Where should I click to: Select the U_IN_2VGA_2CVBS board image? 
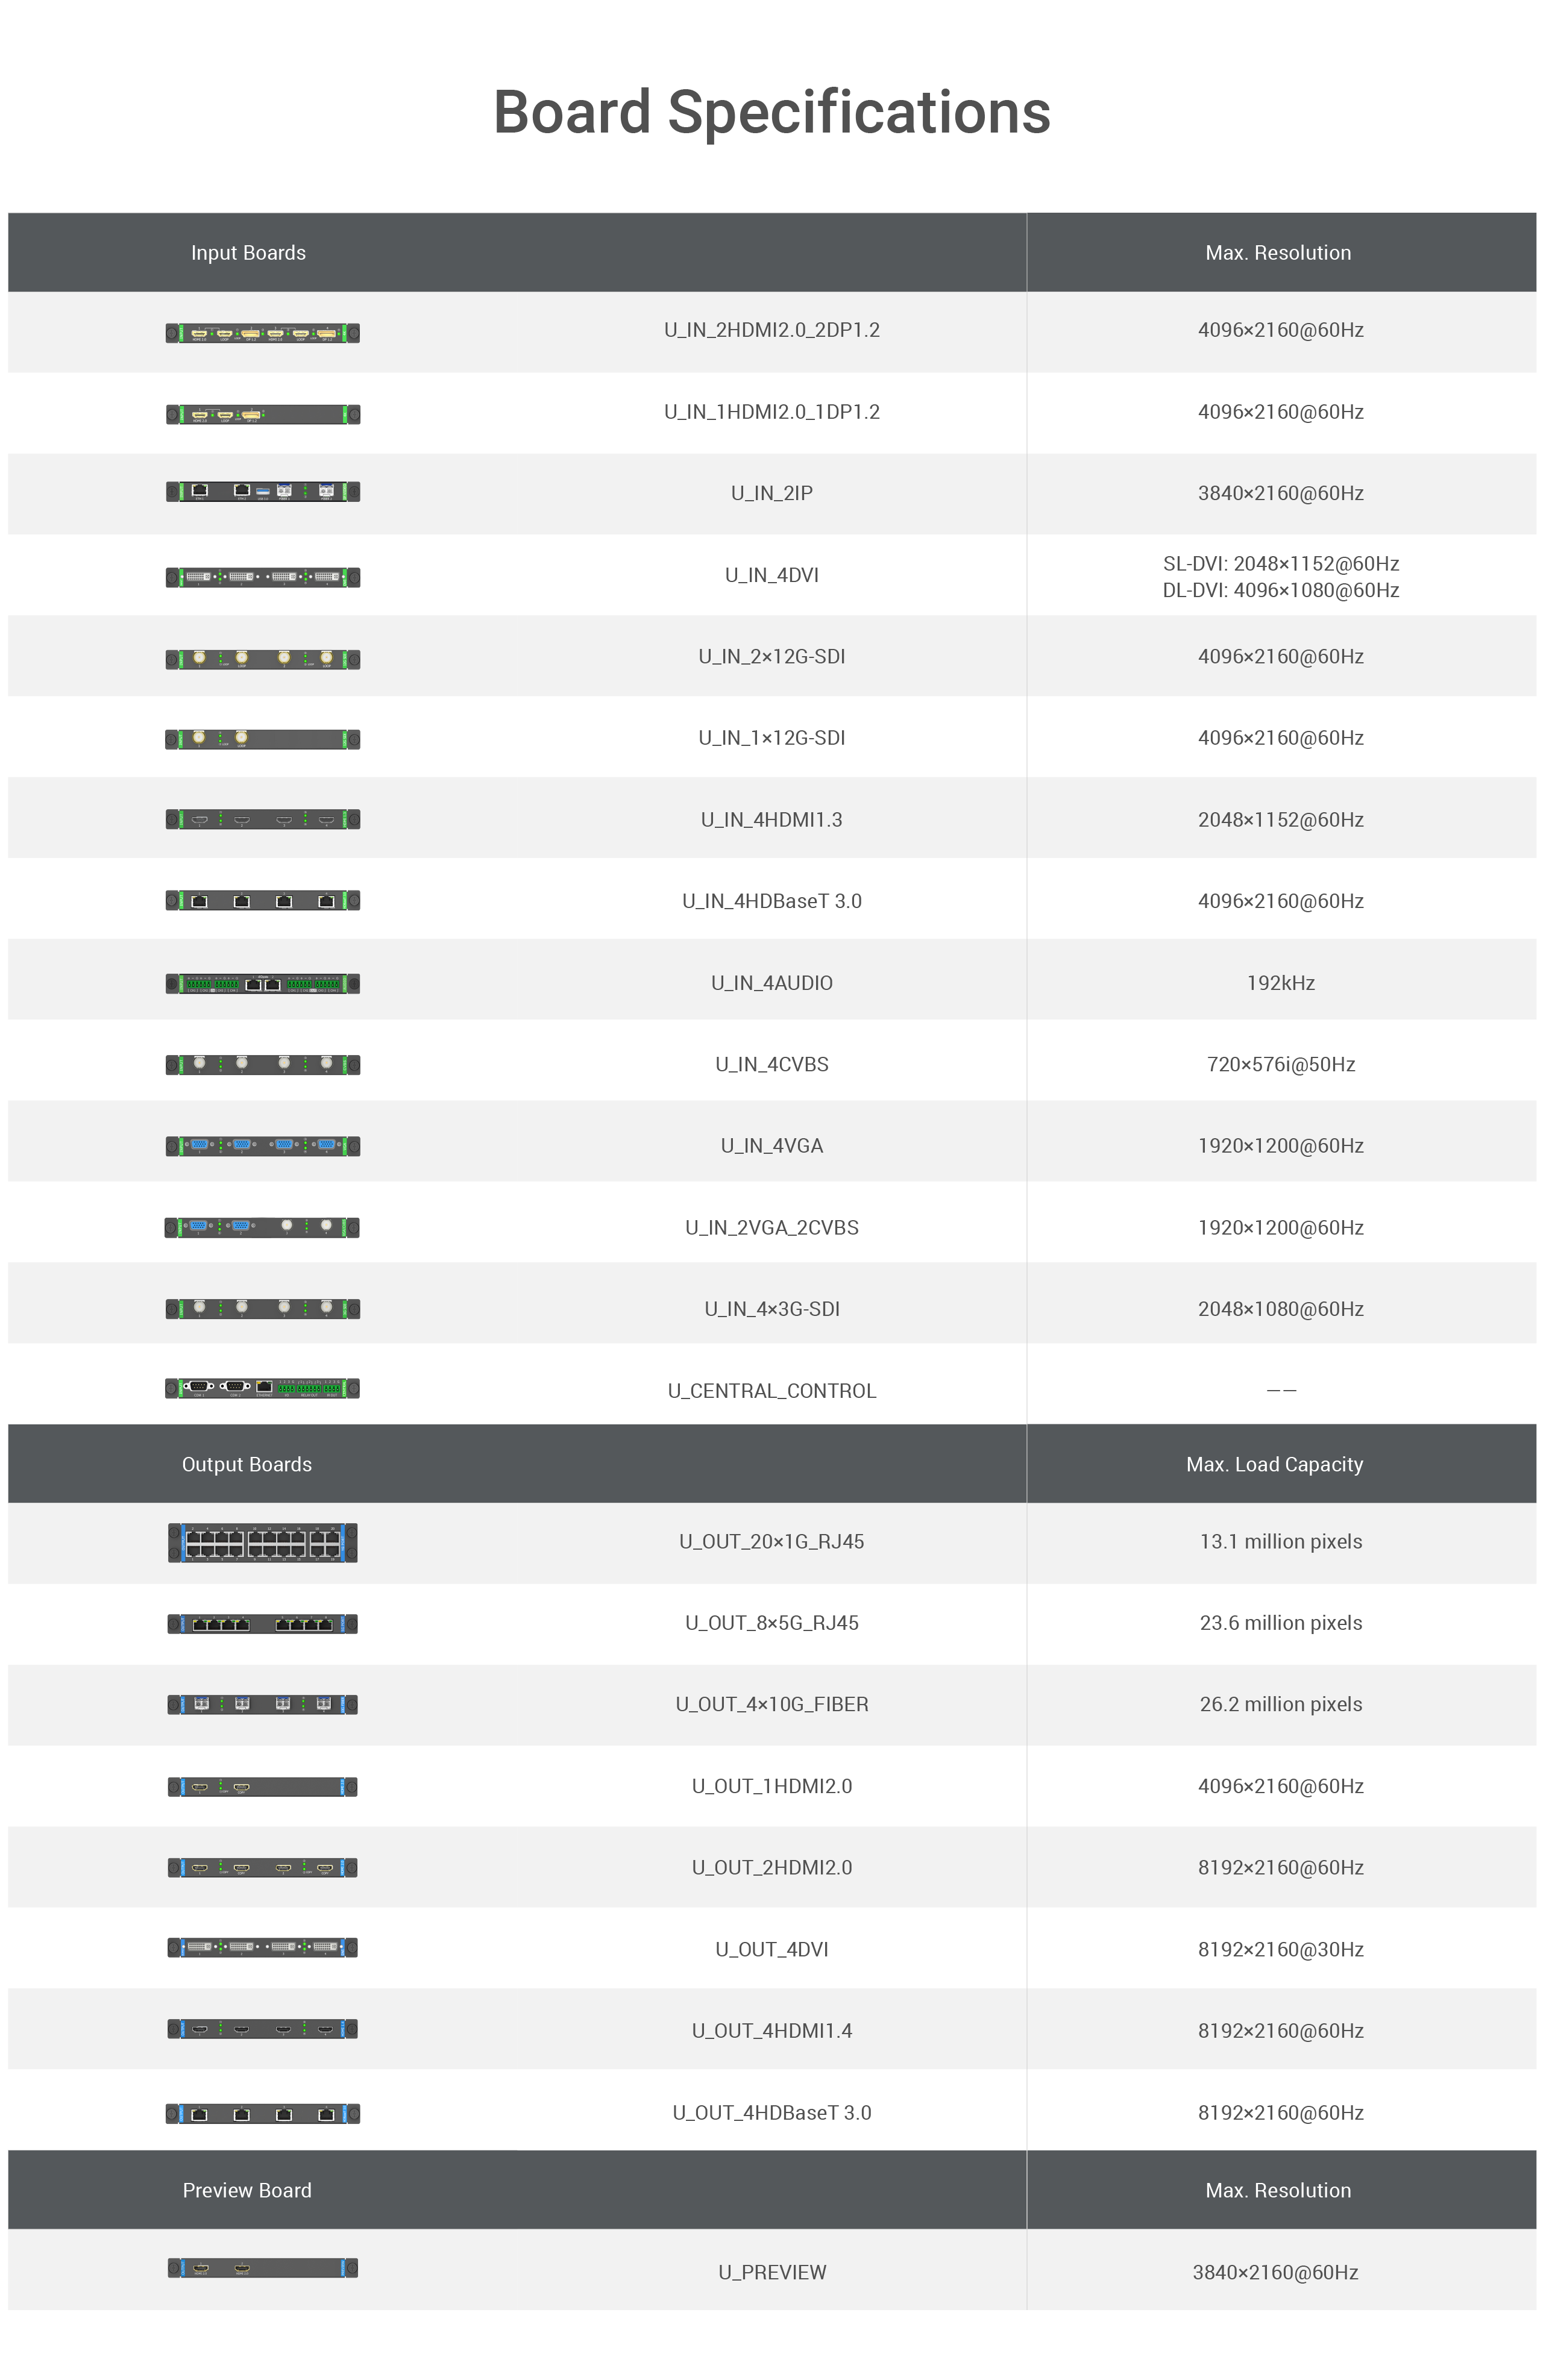tap(262, 1227)
